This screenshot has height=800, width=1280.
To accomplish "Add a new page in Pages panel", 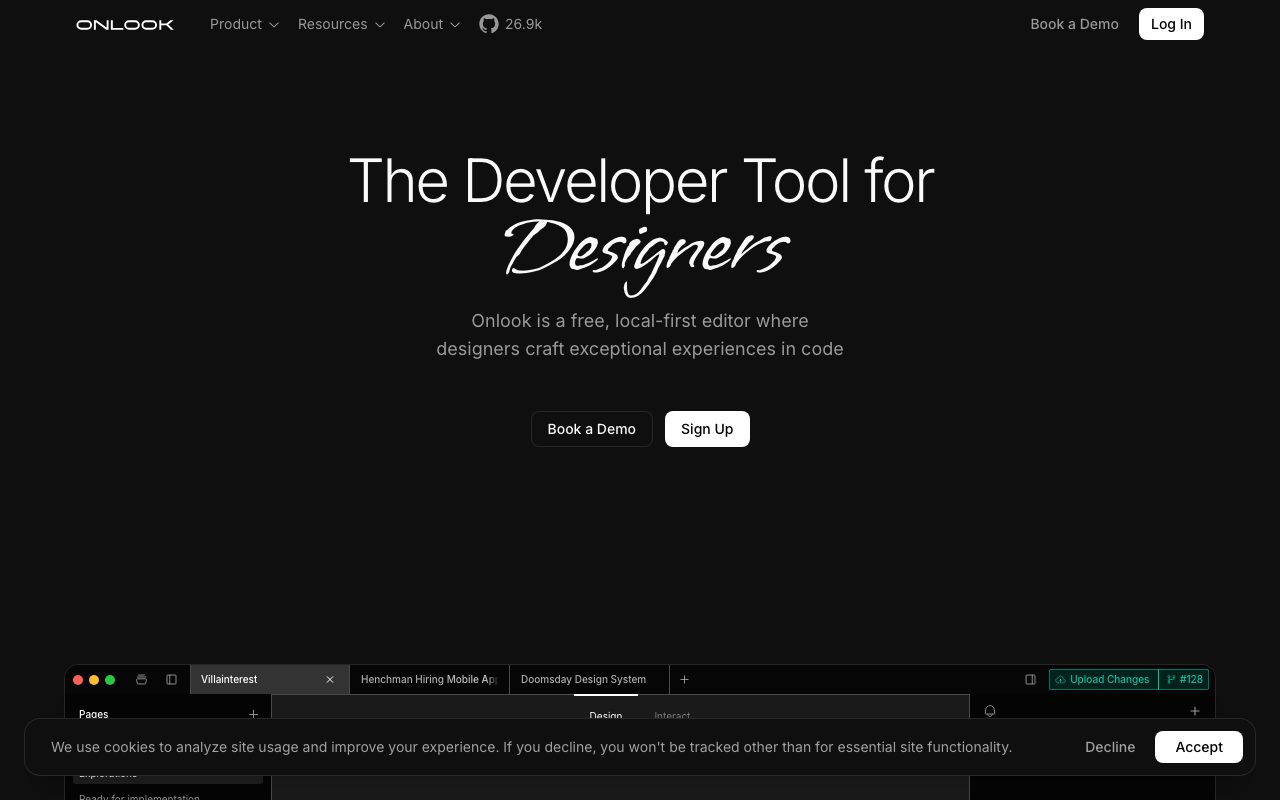I will point(253,714).
